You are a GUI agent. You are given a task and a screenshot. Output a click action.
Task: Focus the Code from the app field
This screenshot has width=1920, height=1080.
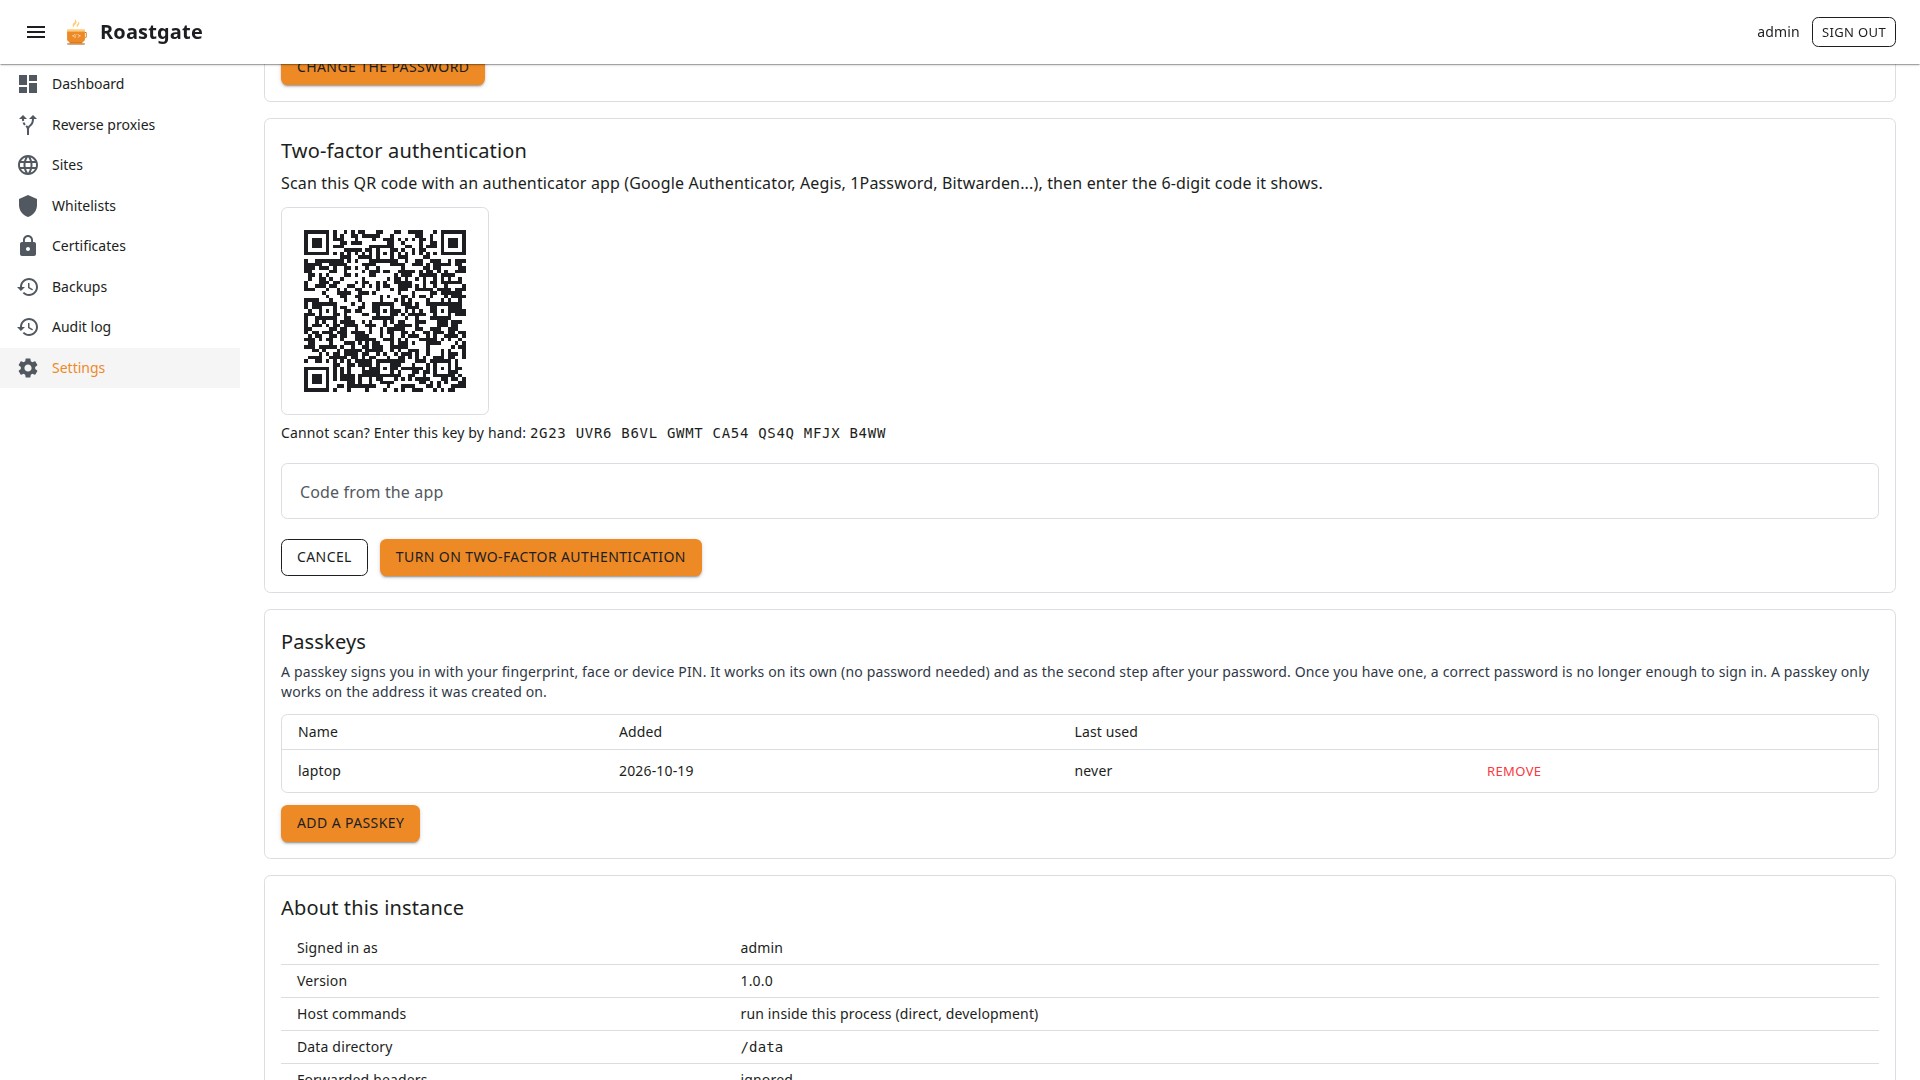click(x=1079, y=491)
